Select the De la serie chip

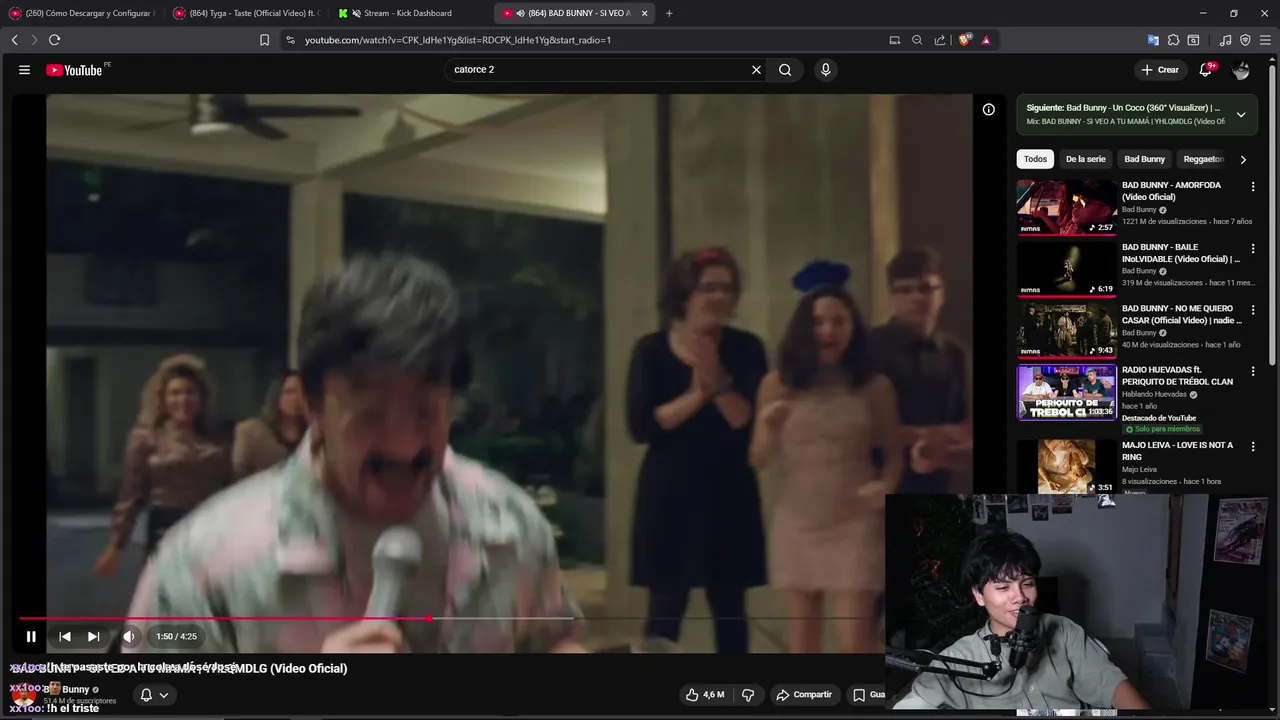click(1085, 159)
